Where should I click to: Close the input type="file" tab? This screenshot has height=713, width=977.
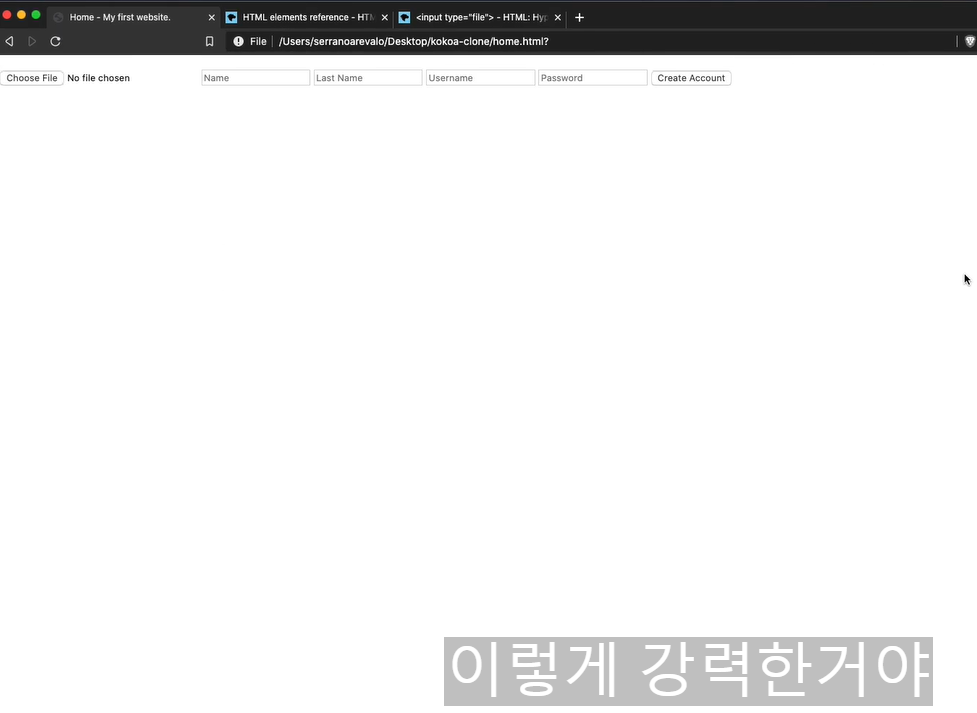pyautogui.click(x=558, y=17)
